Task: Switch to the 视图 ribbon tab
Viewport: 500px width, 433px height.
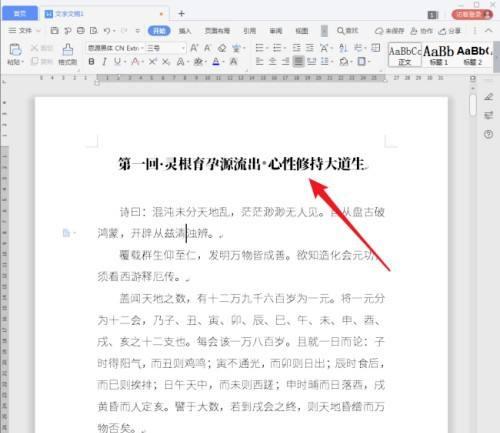Action: point(302,31)
